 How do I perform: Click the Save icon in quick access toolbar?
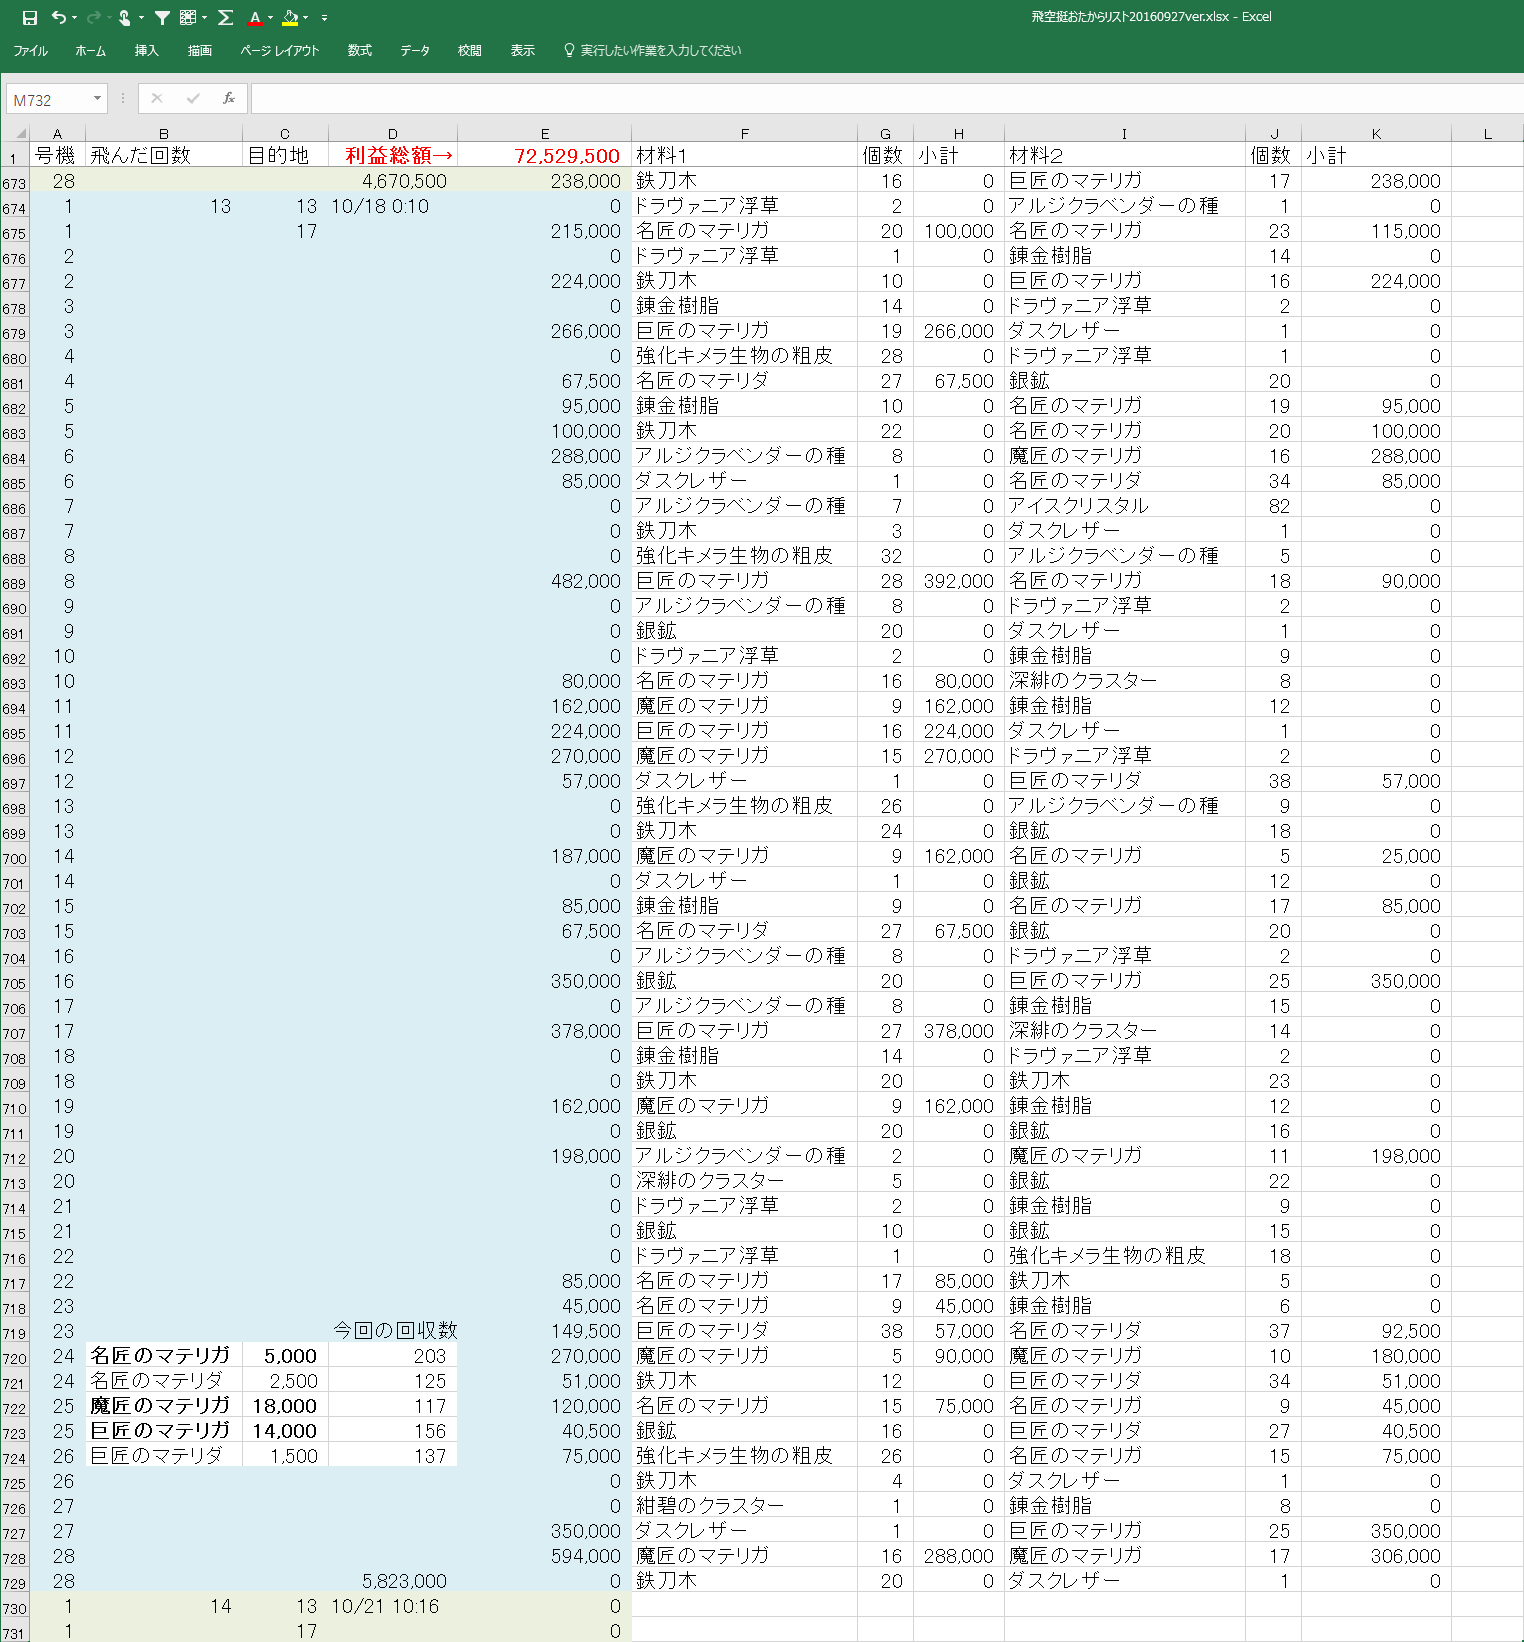30,18
